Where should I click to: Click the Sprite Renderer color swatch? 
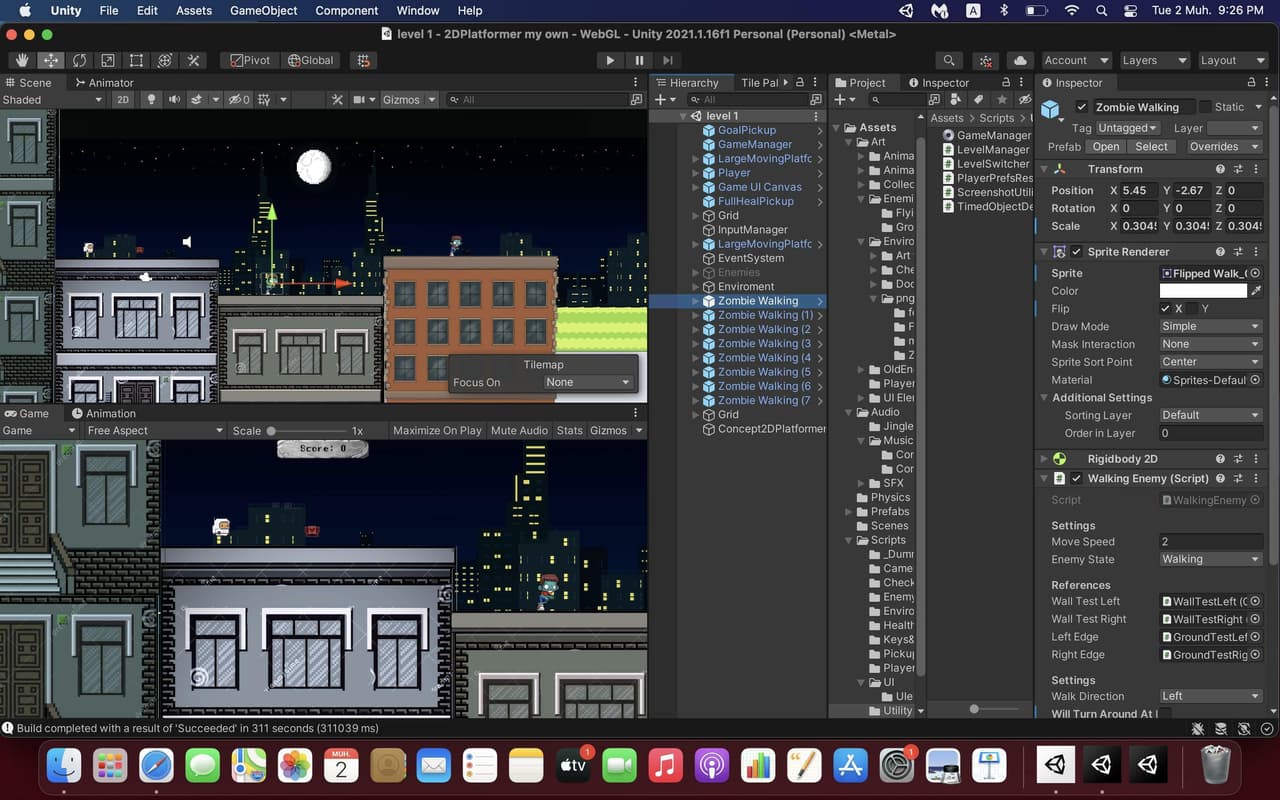(x=1203, y=291)
